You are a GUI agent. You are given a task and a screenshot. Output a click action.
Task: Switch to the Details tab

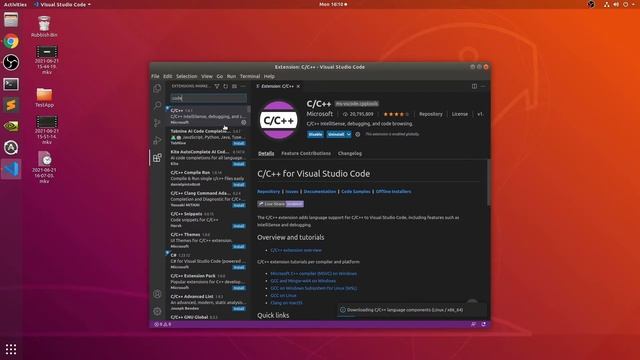coord(266,153)
